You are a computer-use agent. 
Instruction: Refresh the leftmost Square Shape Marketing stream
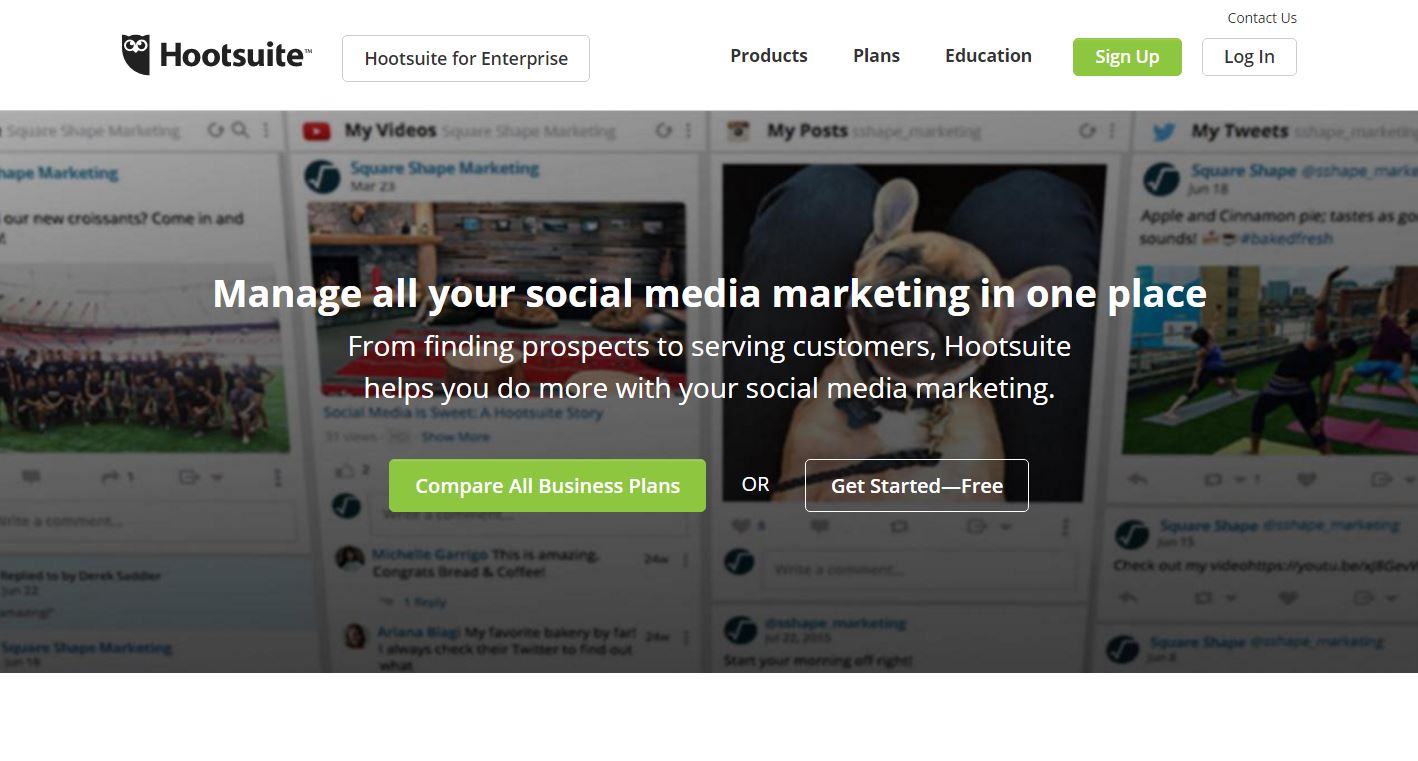215,131
